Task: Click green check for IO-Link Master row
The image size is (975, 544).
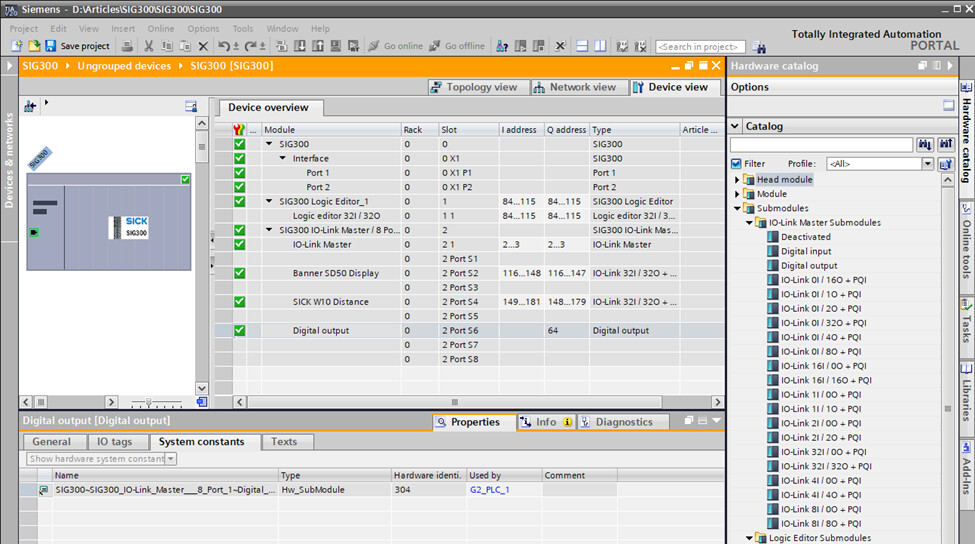Action: click(239, 244)
